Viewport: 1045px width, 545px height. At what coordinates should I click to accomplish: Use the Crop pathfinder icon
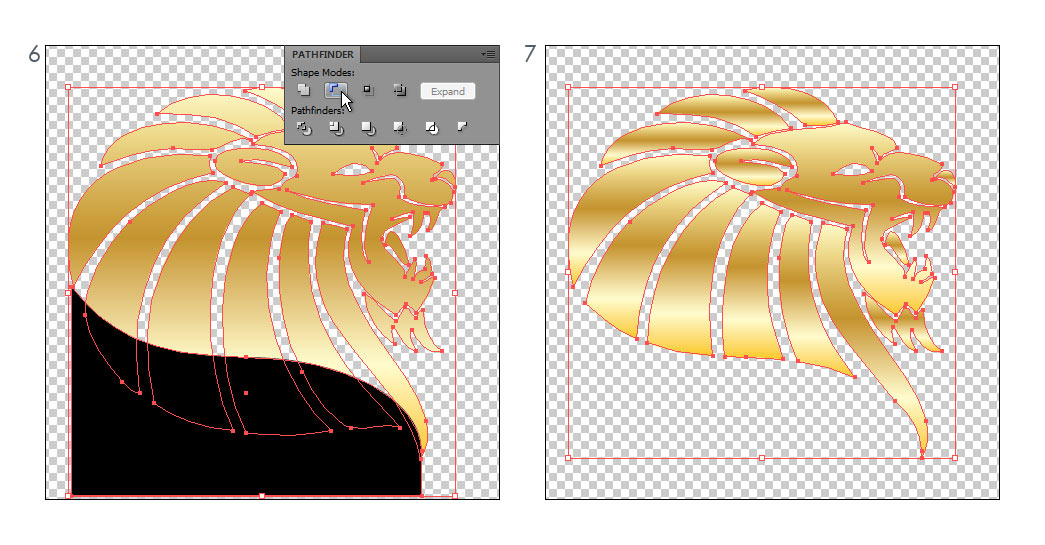click(x=400, y=128)
